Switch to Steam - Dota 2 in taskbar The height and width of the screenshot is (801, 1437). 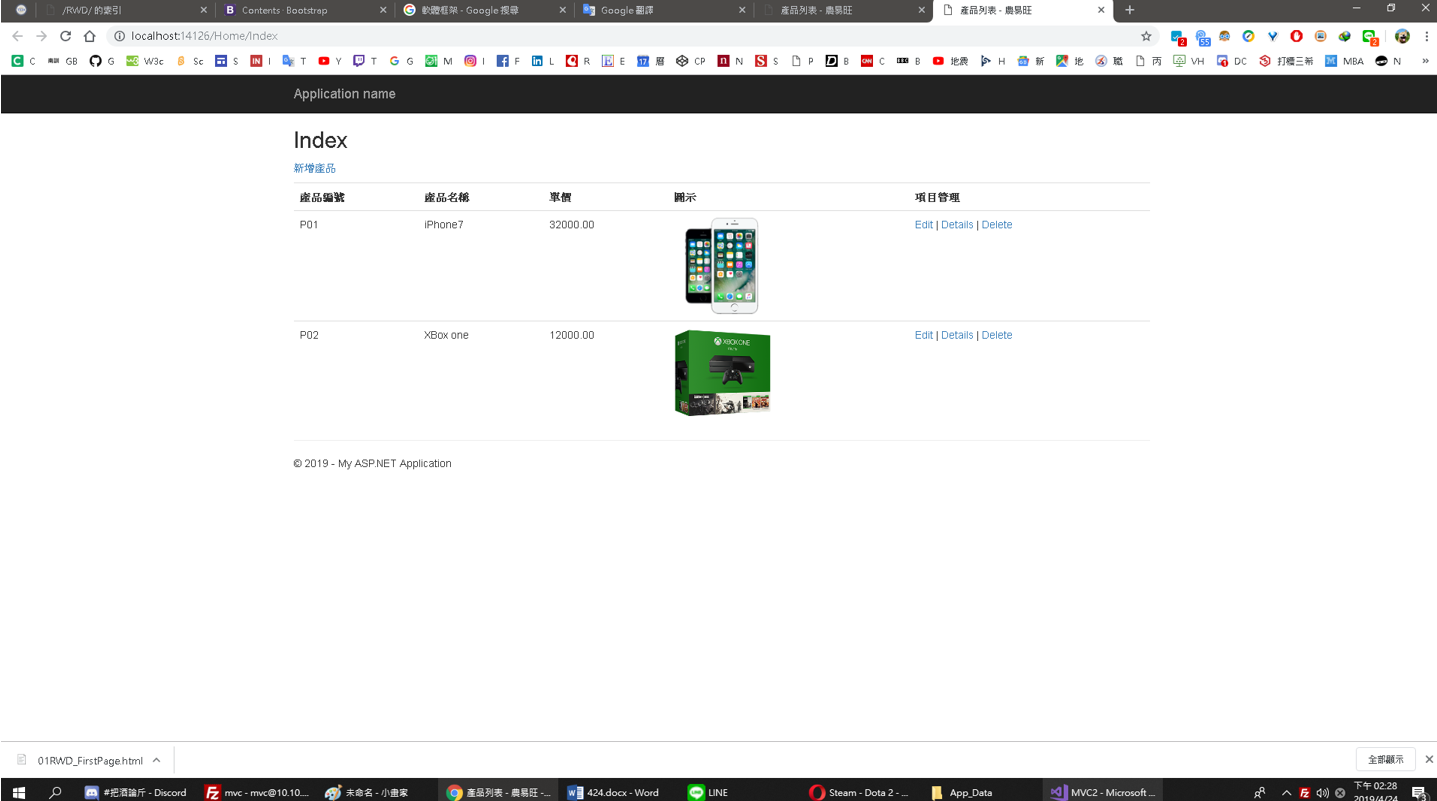pyautogui.click(x=859, y=792)
